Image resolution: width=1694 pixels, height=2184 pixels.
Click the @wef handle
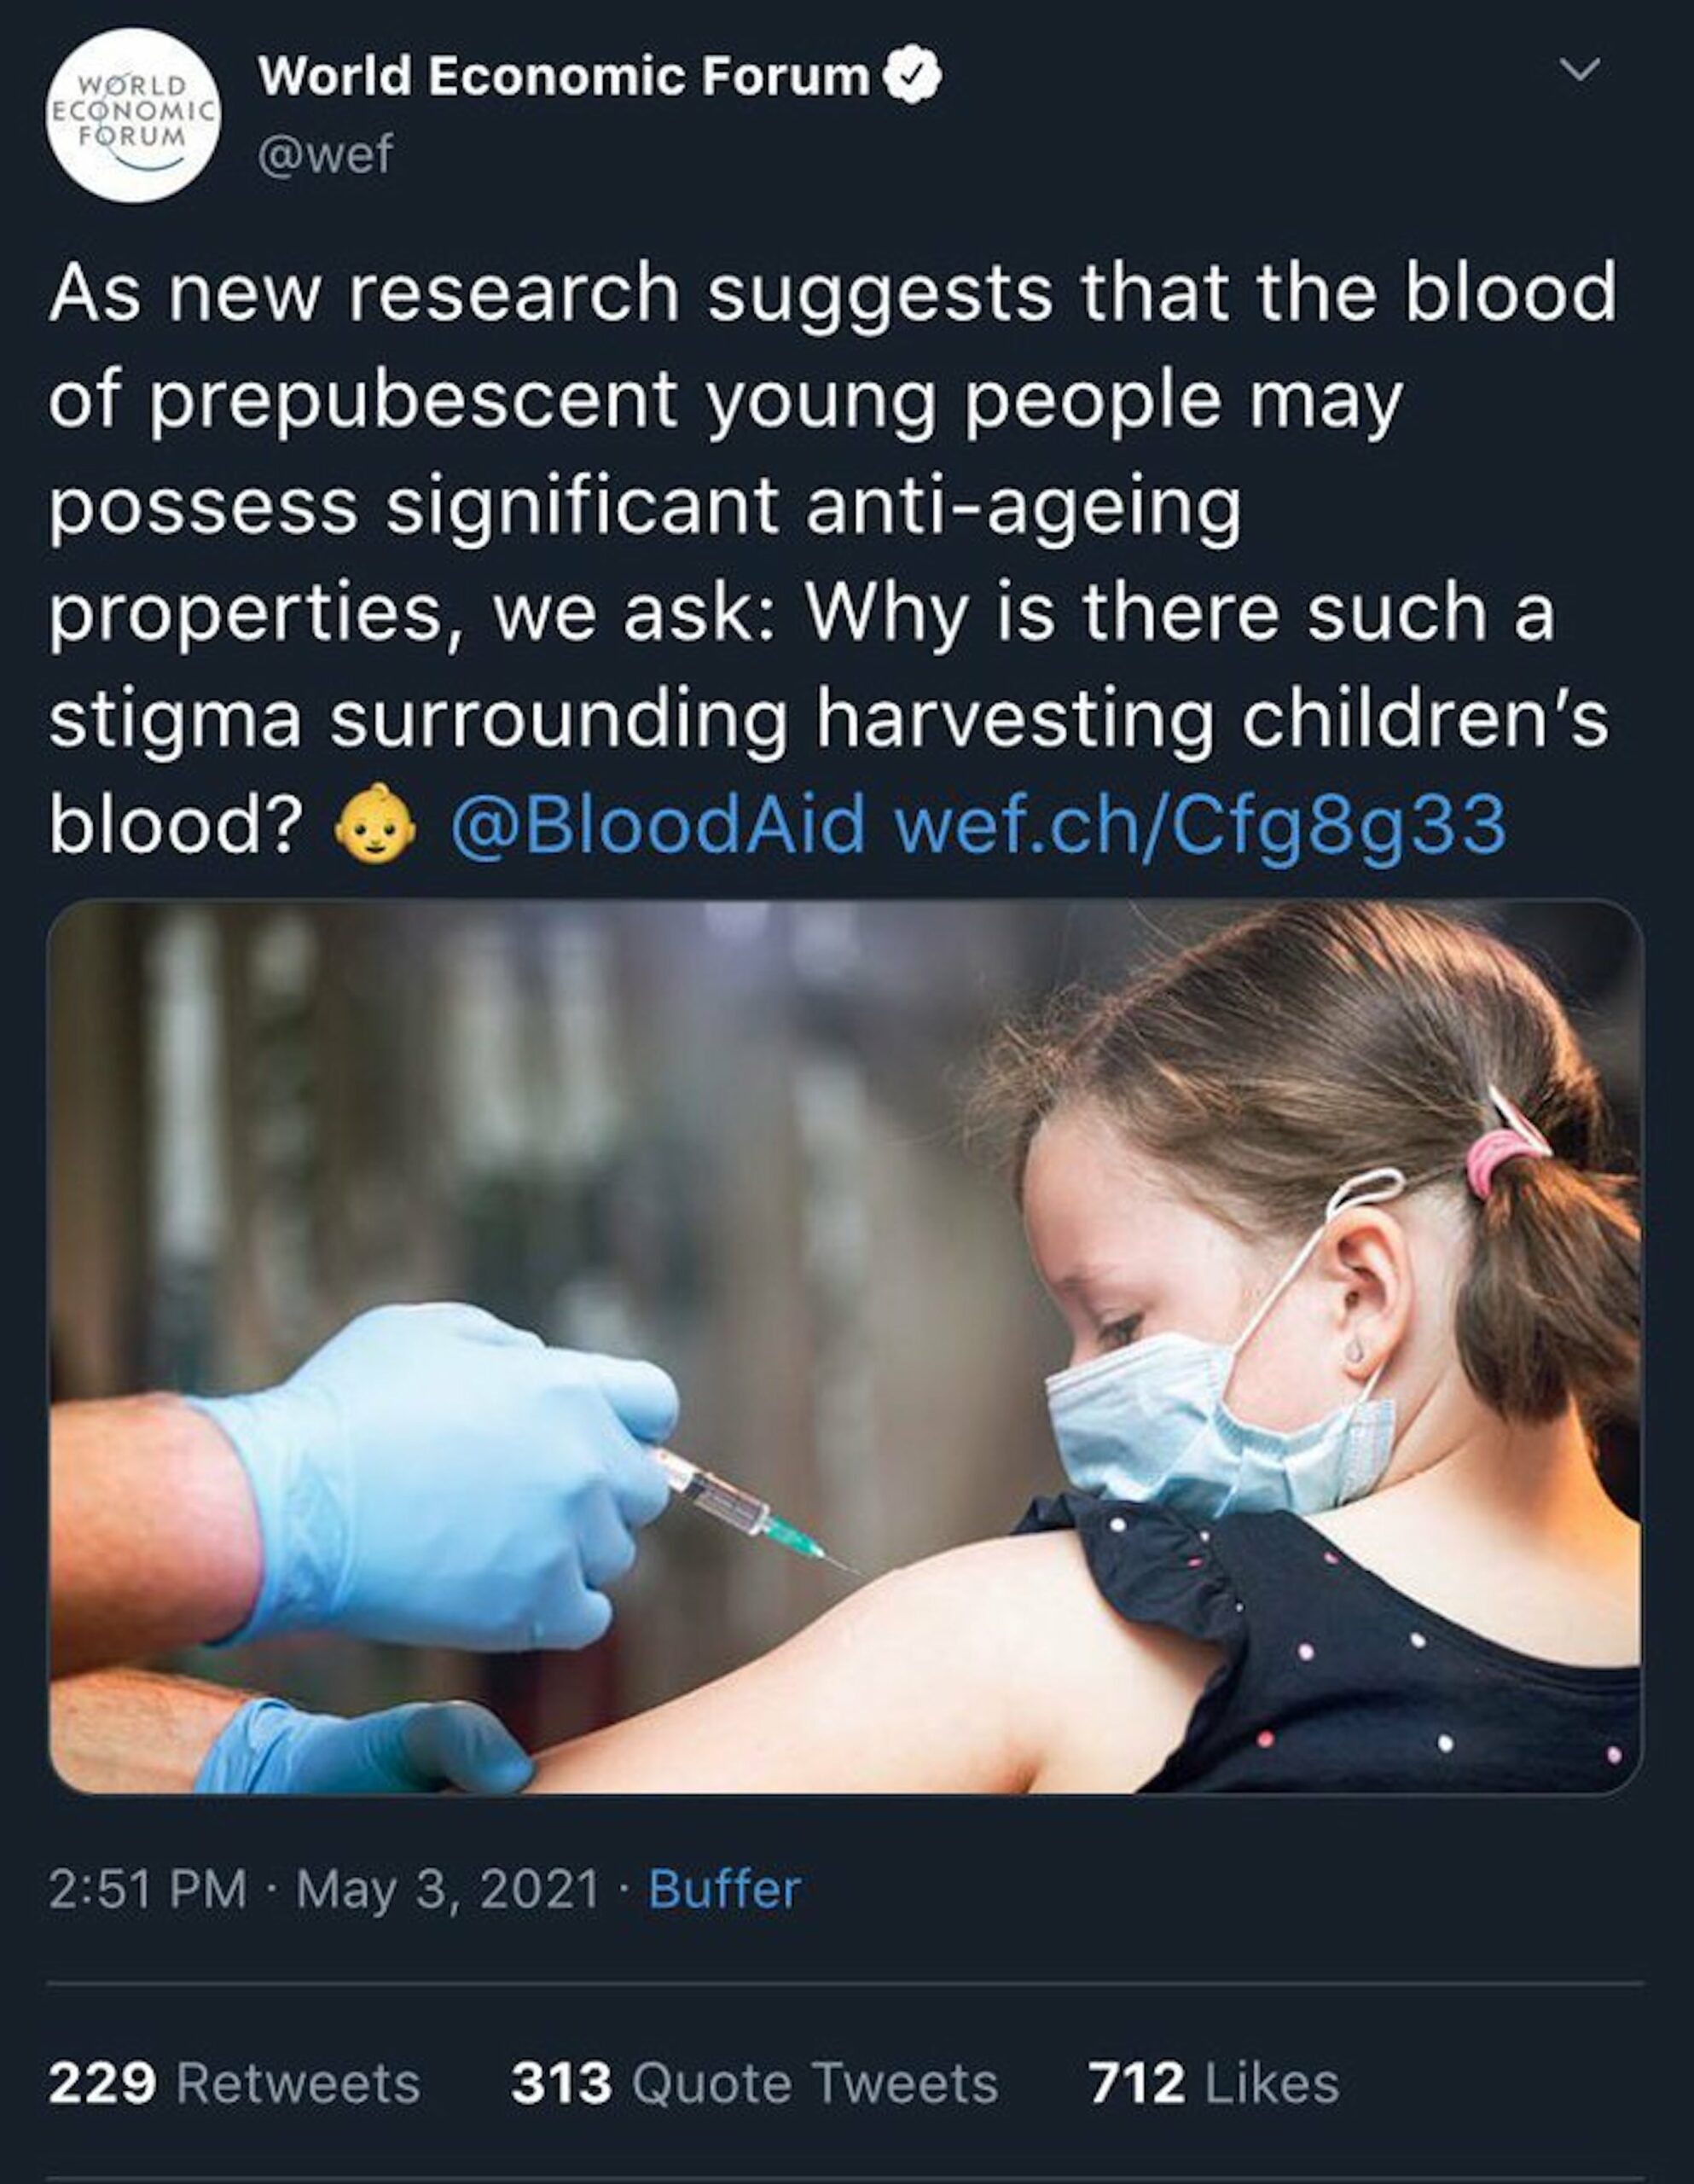[325, 155]
